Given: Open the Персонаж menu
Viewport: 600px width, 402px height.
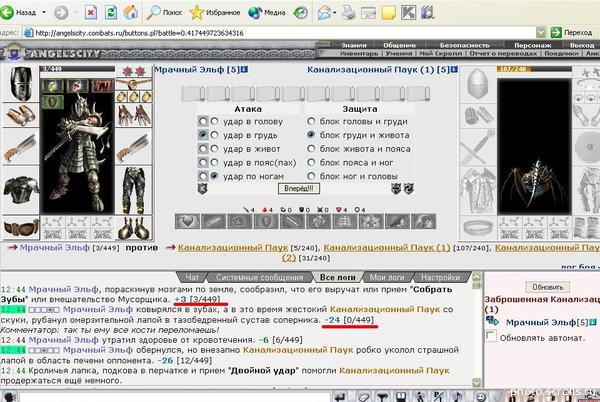Looking at the screenshot, I should (533, 45).
